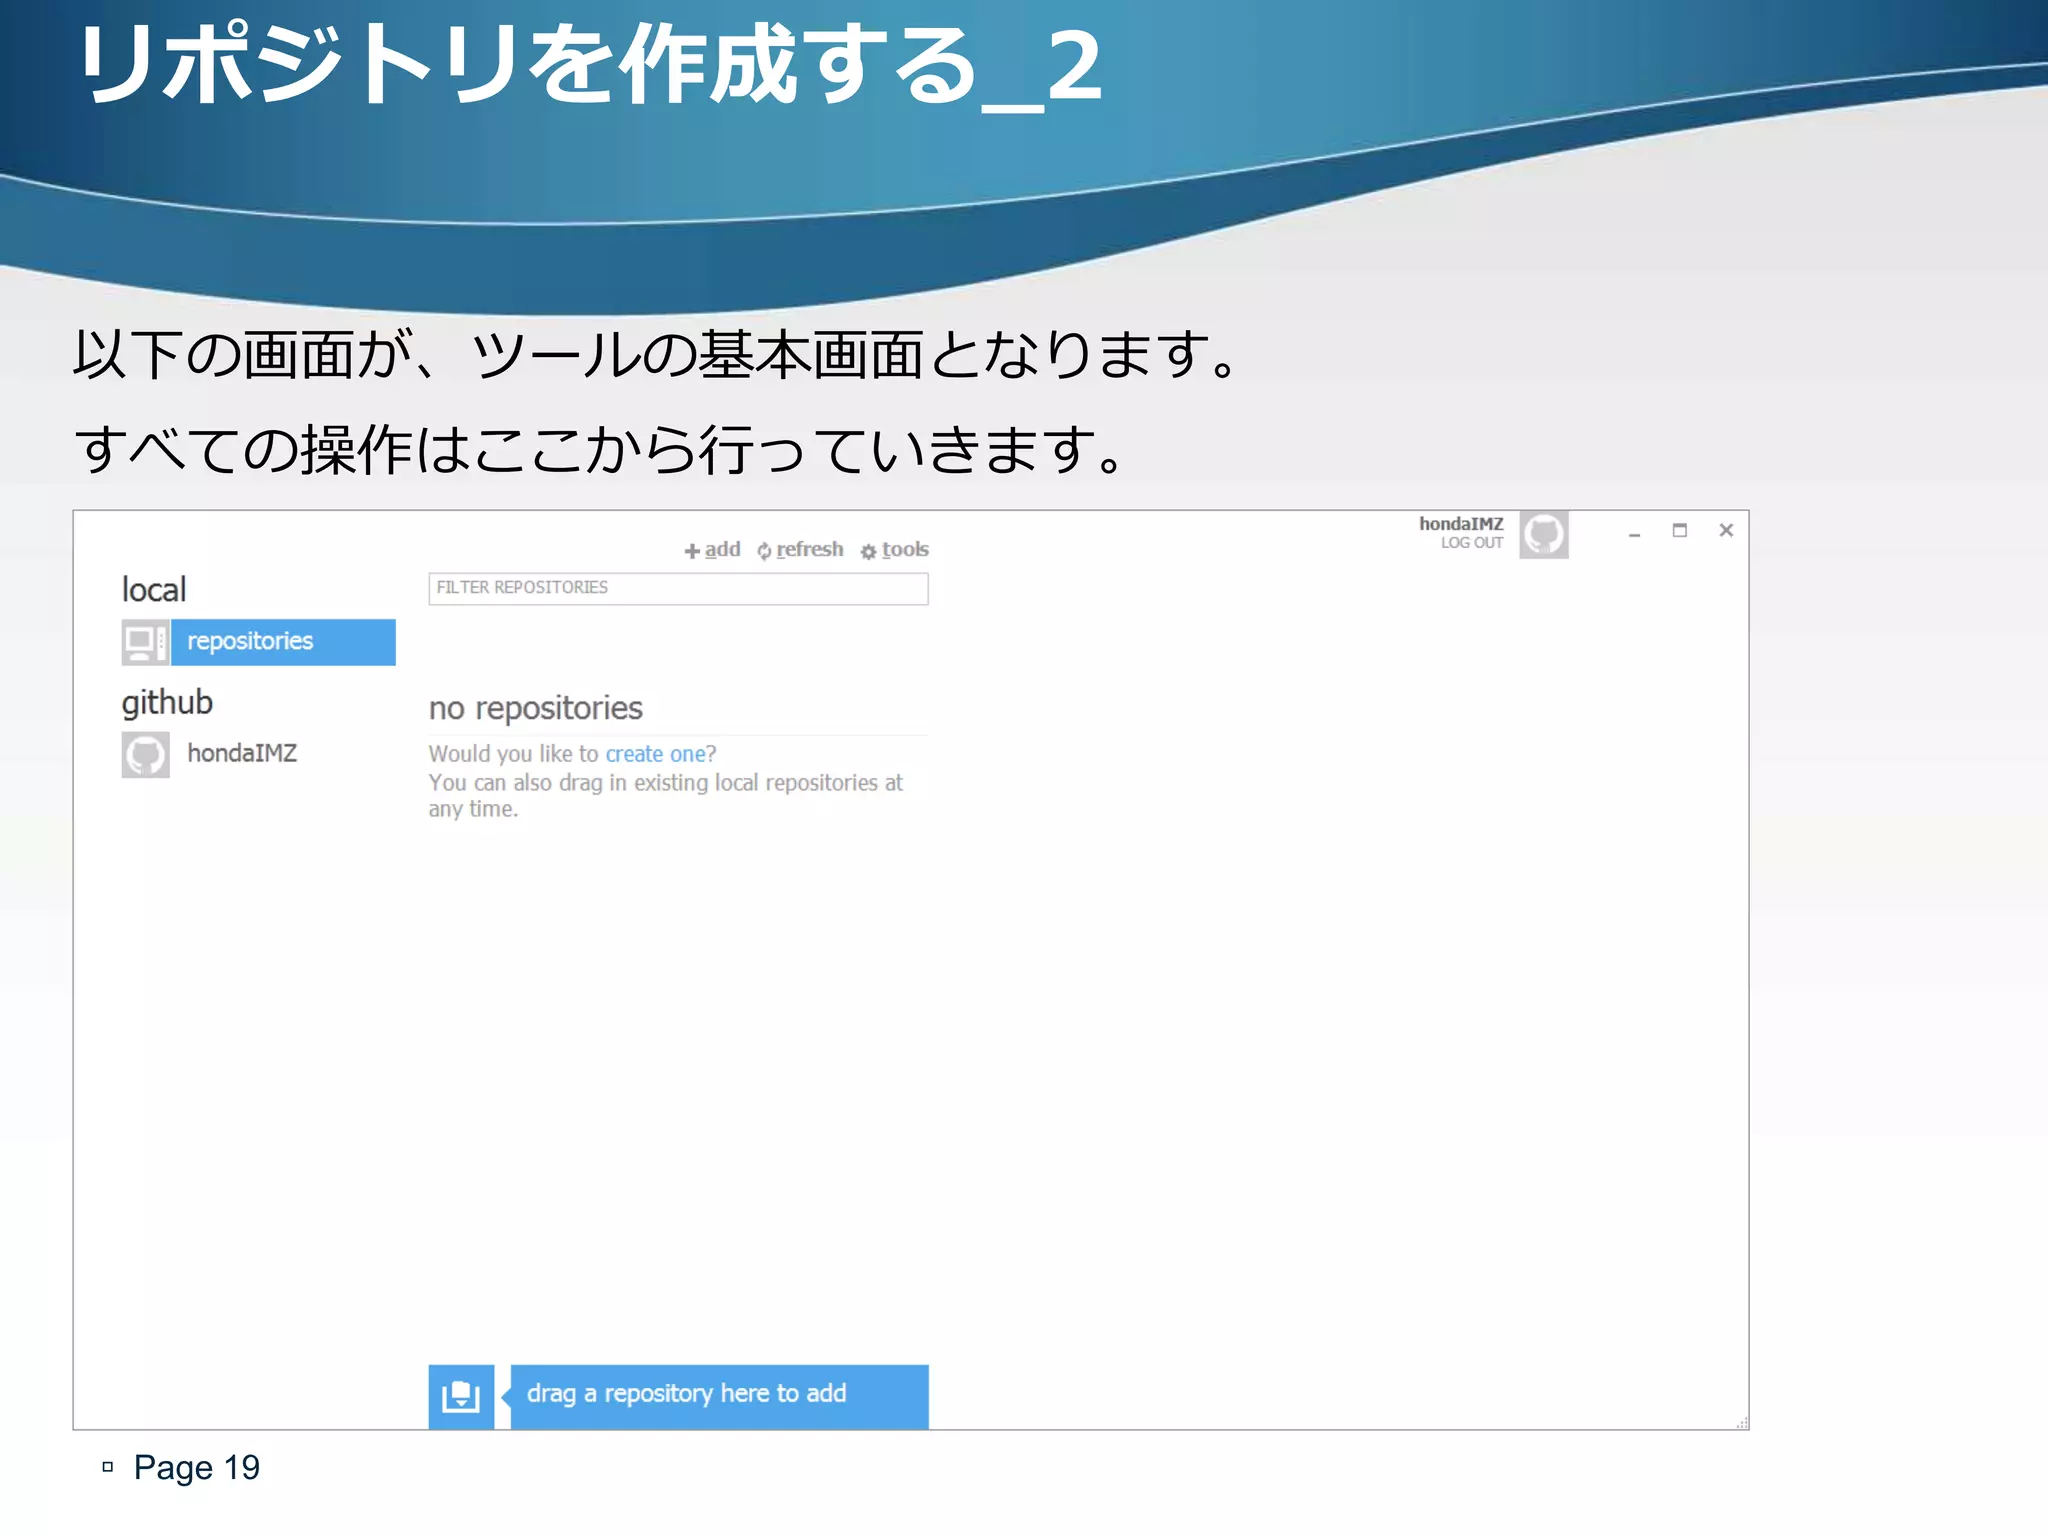The image size is (2048, 1536).
Task: Click the drag-repository drop box icon
Action: coord(461,1396)
